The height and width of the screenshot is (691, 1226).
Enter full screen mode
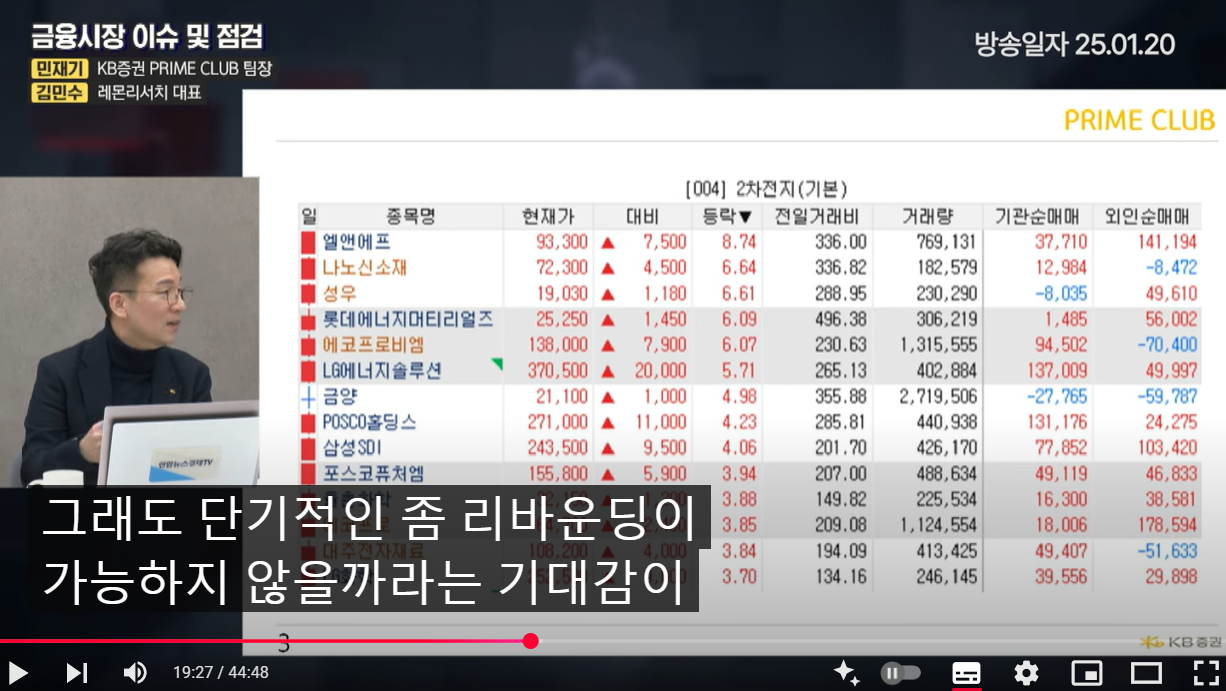click(1206, 673)
